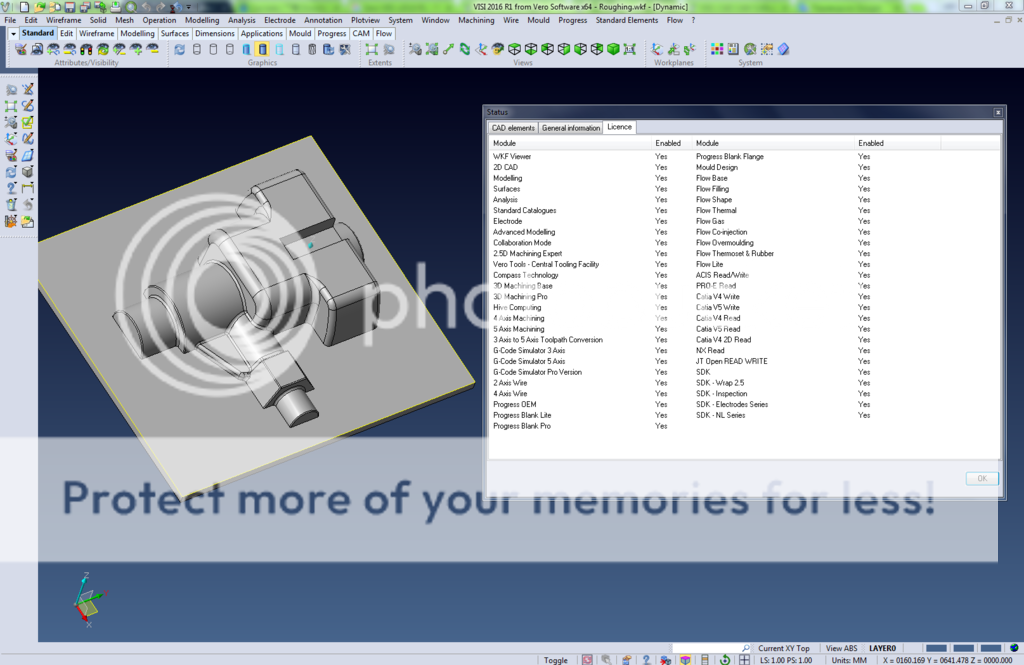This screenshot has height=665, width=1024.
Task: Click the color palette icon in System group
Action: (x=717, y=49)
